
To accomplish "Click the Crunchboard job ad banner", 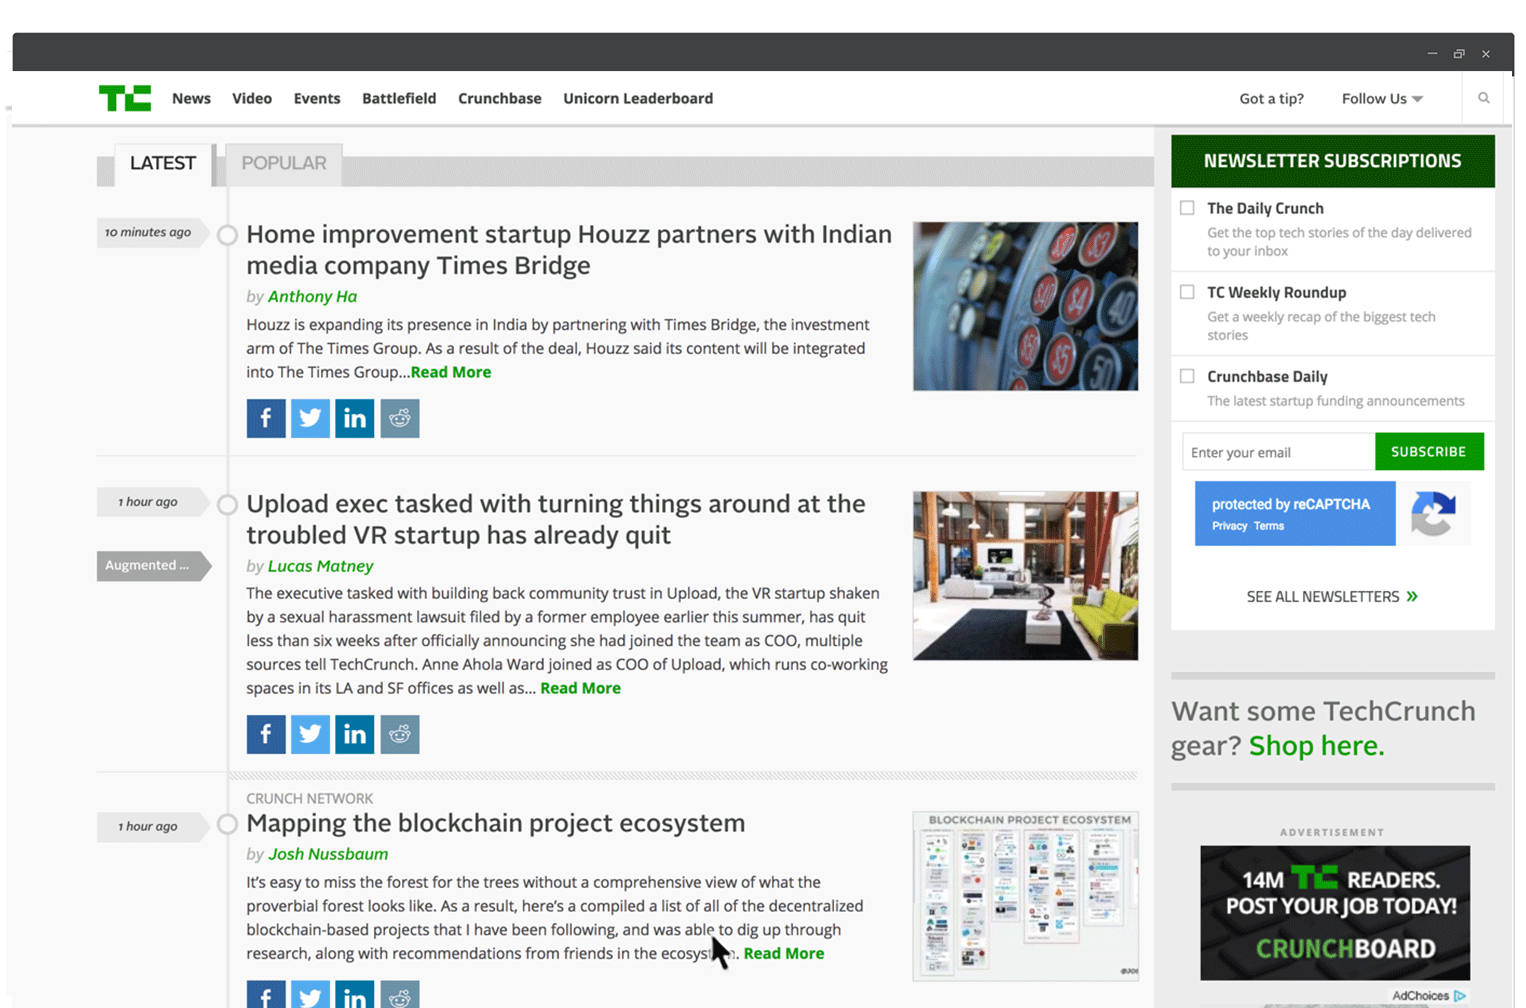I will pos(1335,913).
